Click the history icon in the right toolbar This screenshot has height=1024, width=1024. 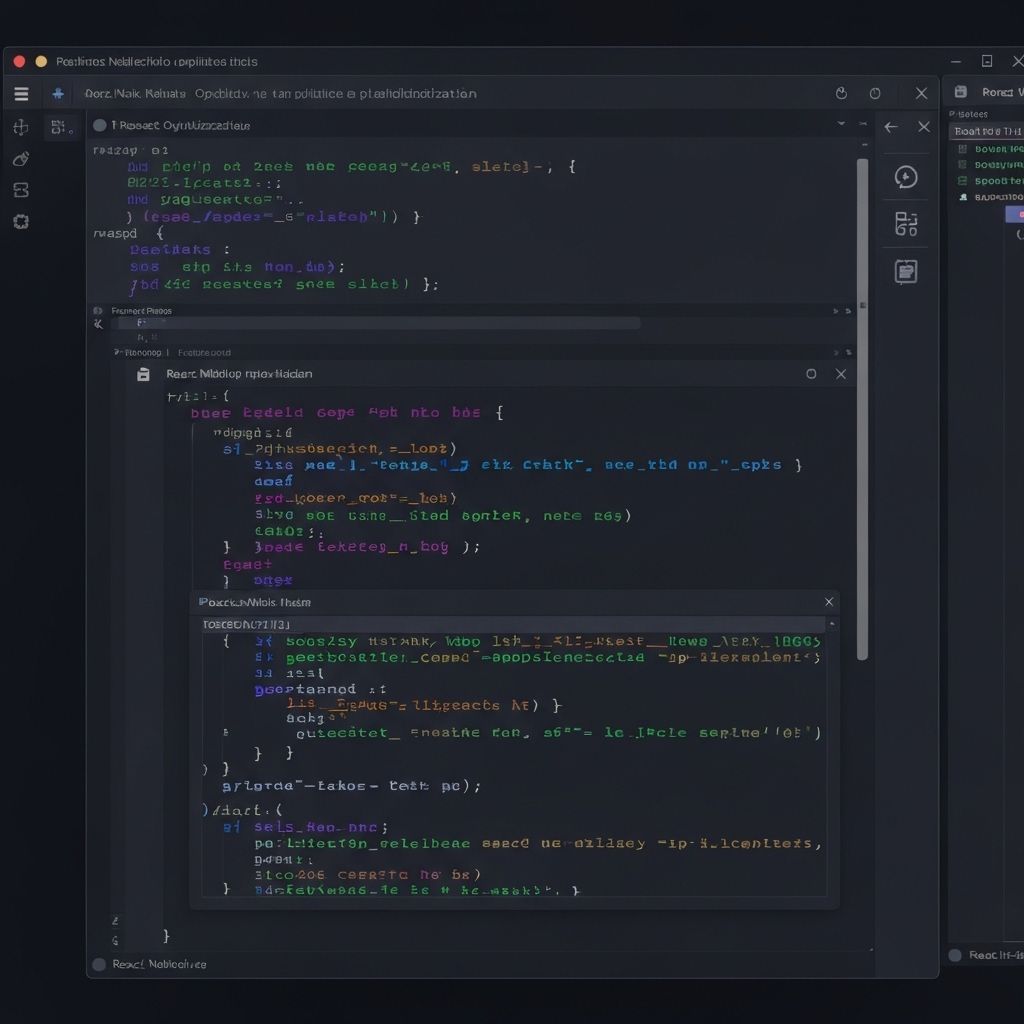tap(905, 177)
